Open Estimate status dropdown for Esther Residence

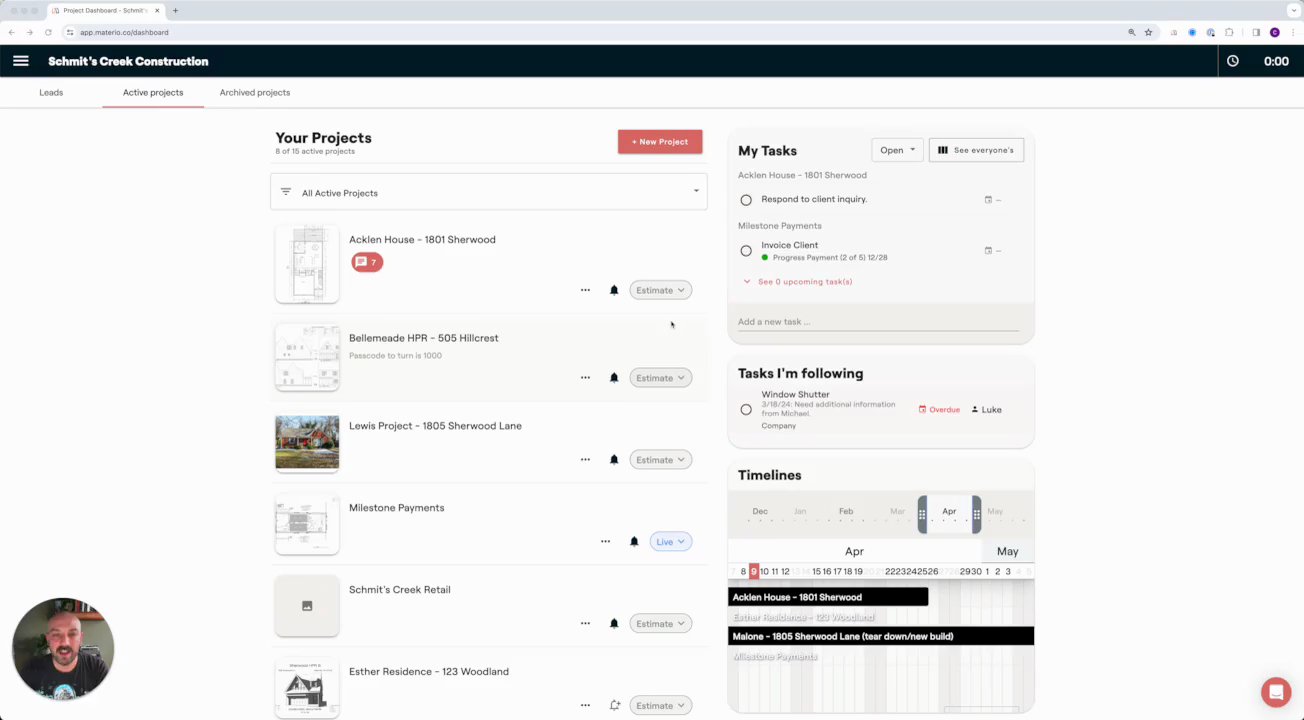pyautogui.click(x=661, y=706)
